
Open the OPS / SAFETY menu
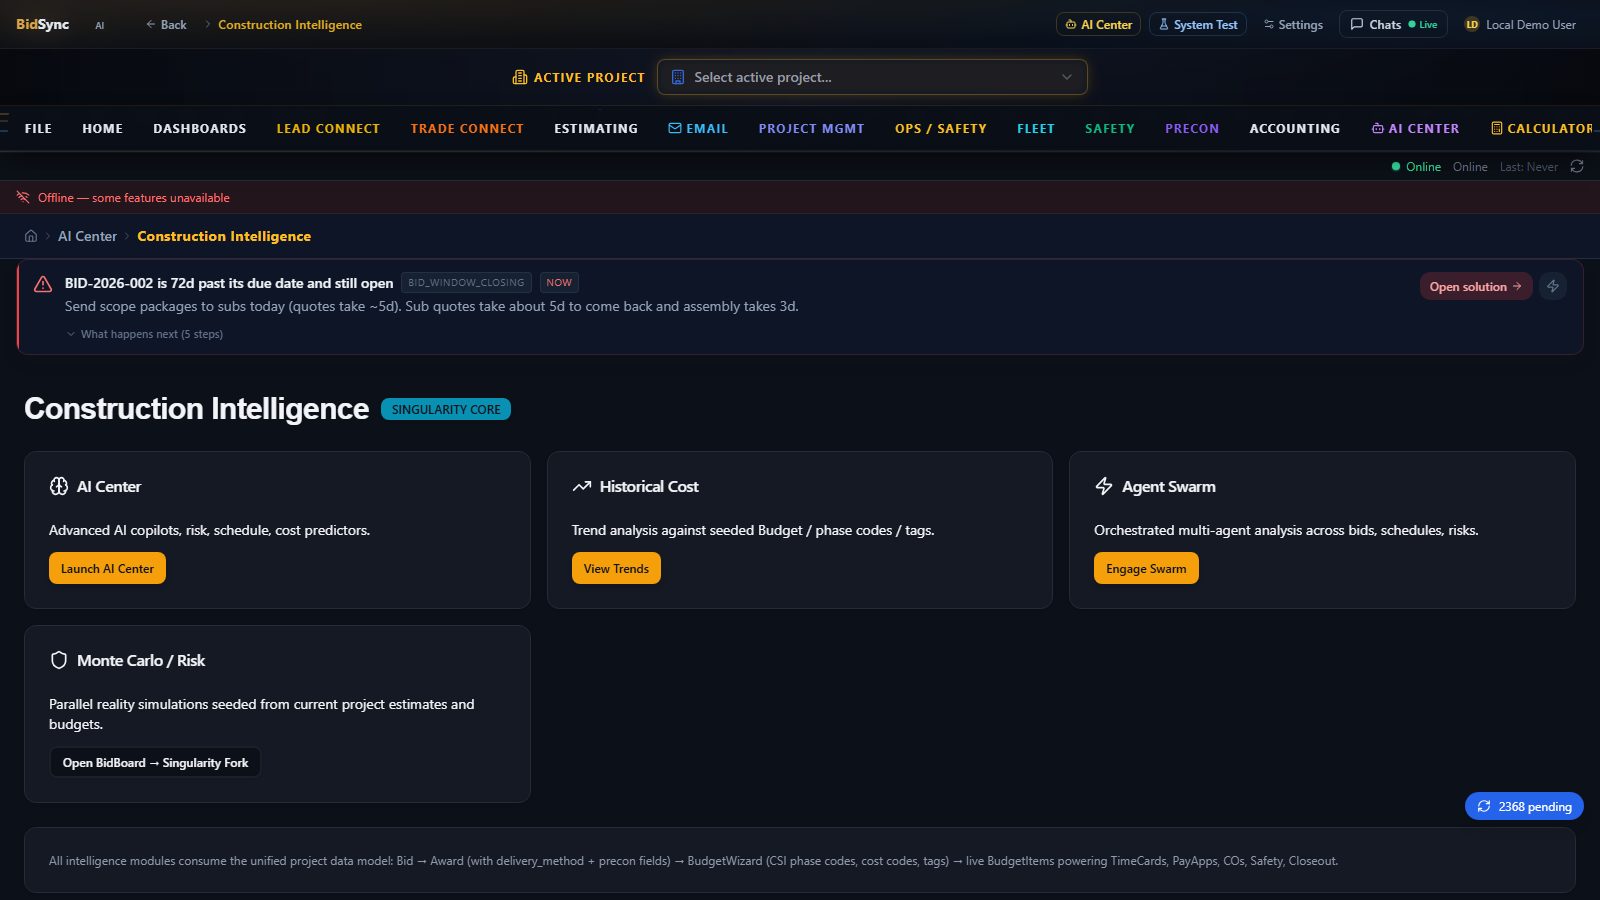(940, 128)
